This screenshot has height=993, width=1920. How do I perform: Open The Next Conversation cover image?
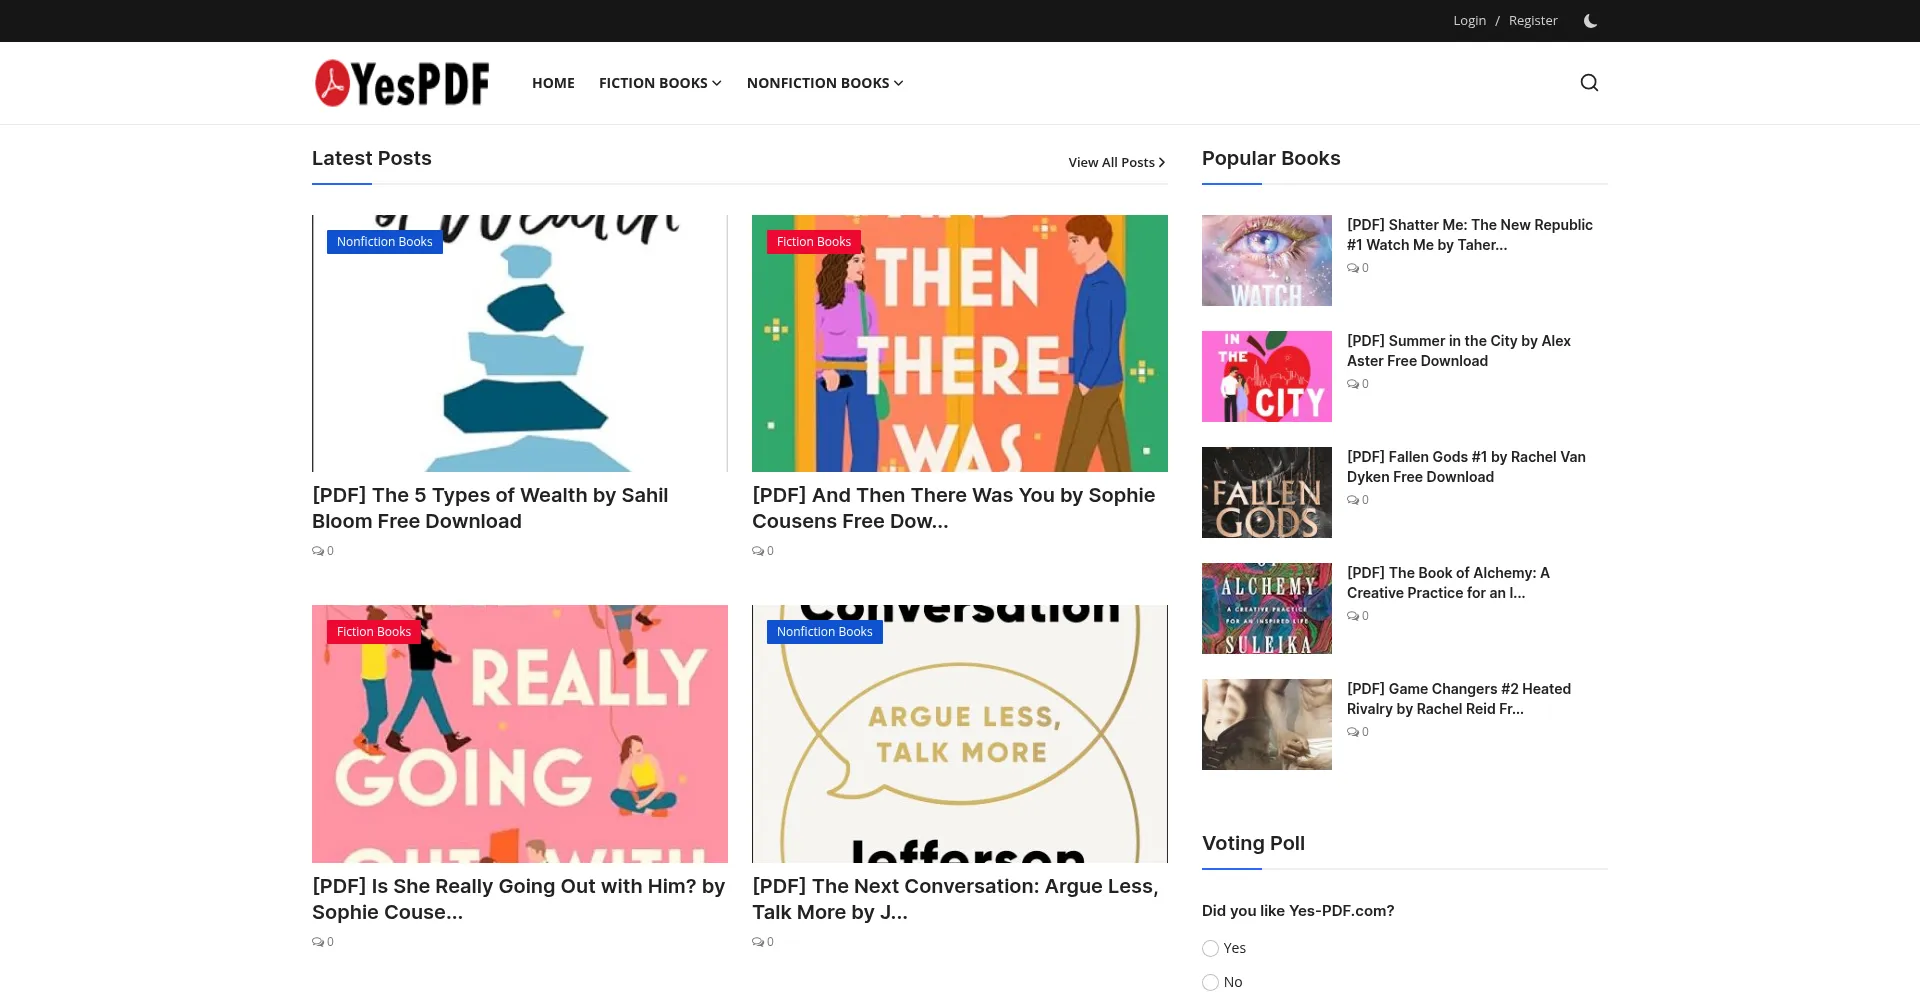click(960, 734)
